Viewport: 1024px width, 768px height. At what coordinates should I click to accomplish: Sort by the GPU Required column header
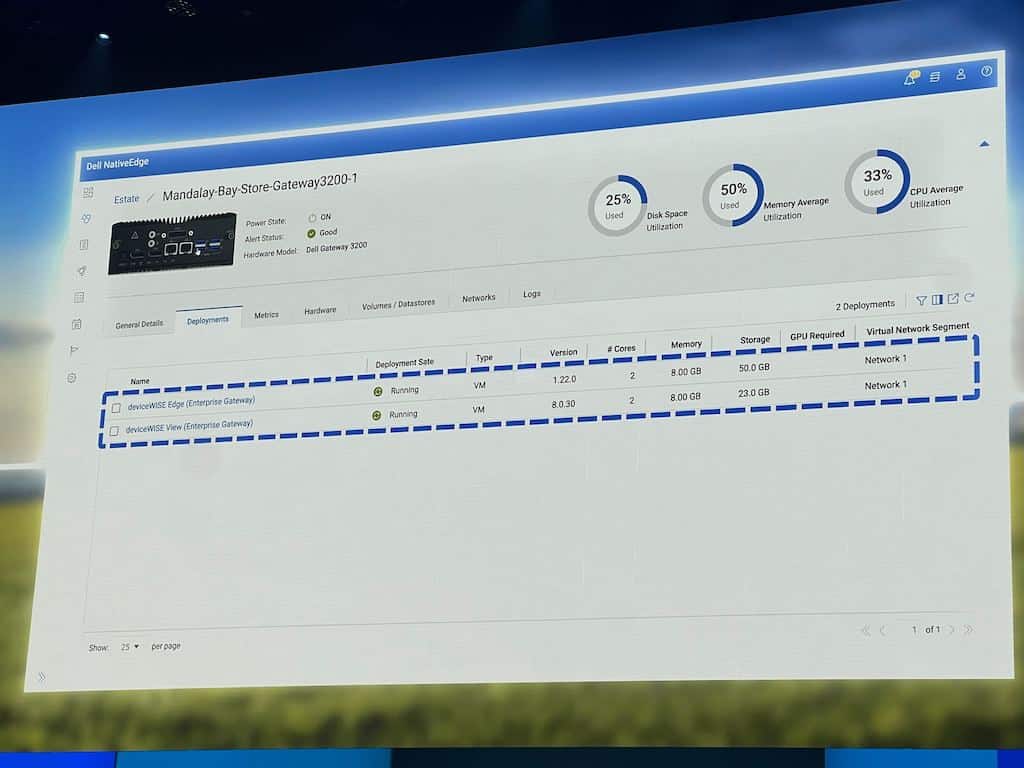817,336
